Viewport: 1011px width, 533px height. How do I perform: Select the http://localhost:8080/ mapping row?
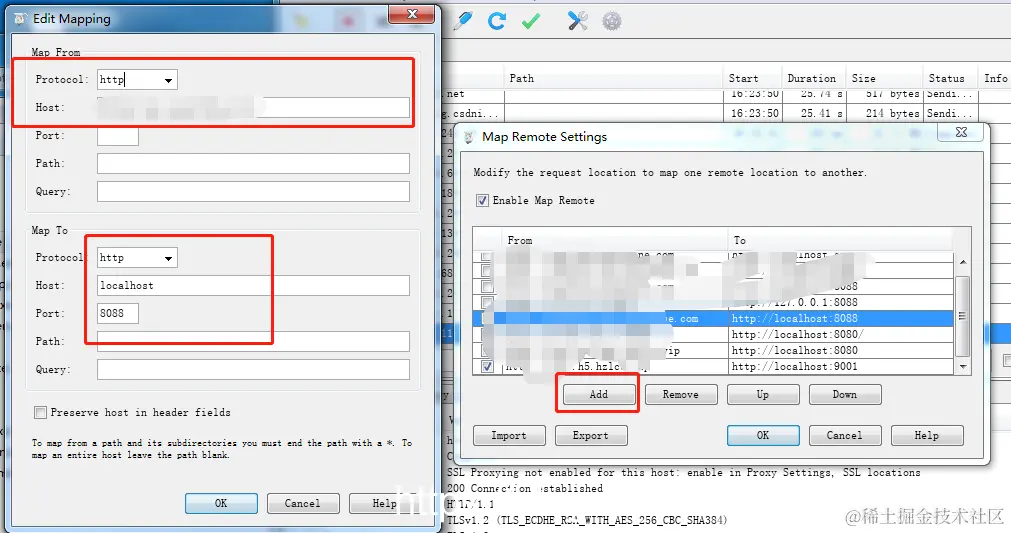(x=713, y=334)
